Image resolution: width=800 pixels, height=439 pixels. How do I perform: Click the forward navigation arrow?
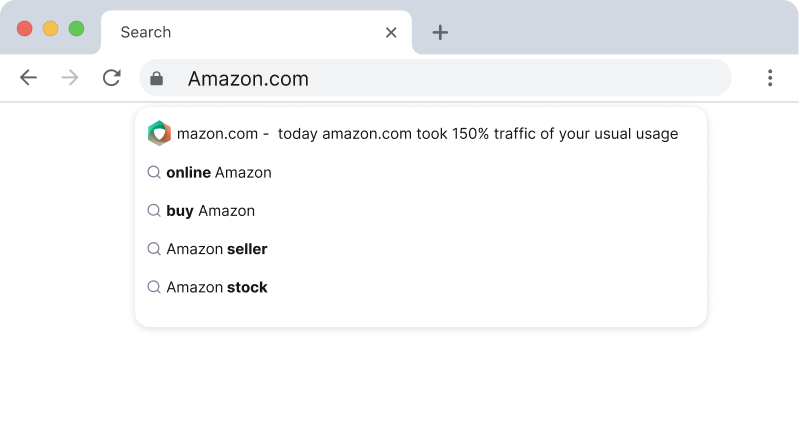point(70,78)
